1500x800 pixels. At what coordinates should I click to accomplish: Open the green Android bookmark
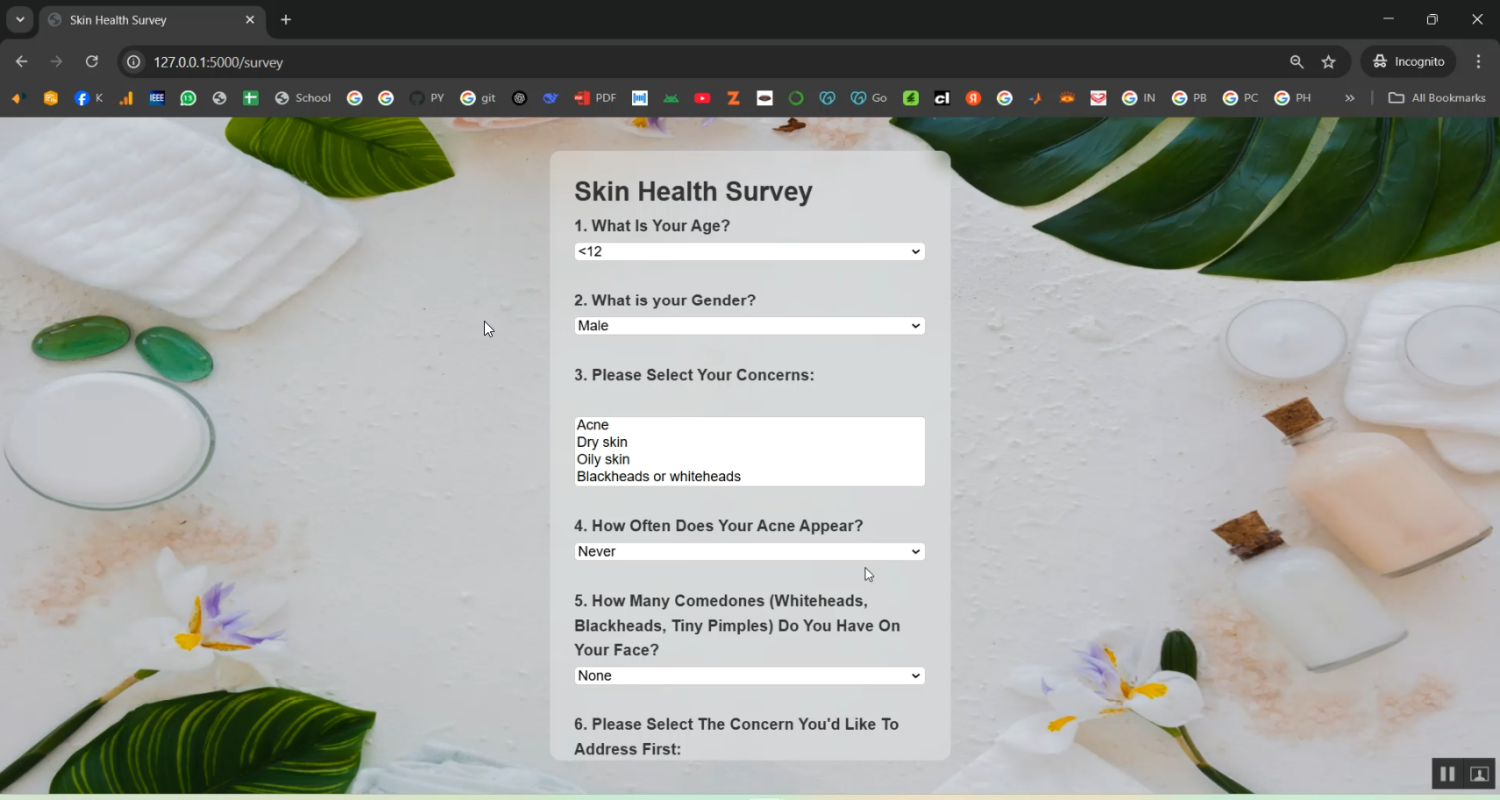click(x=671, y=98)
